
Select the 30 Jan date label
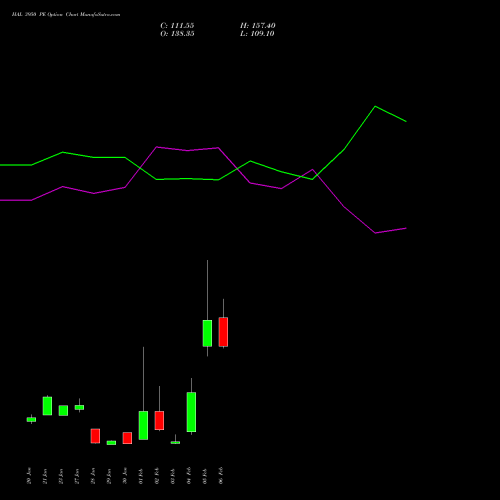pyautogui.click(x=125, y=476)
